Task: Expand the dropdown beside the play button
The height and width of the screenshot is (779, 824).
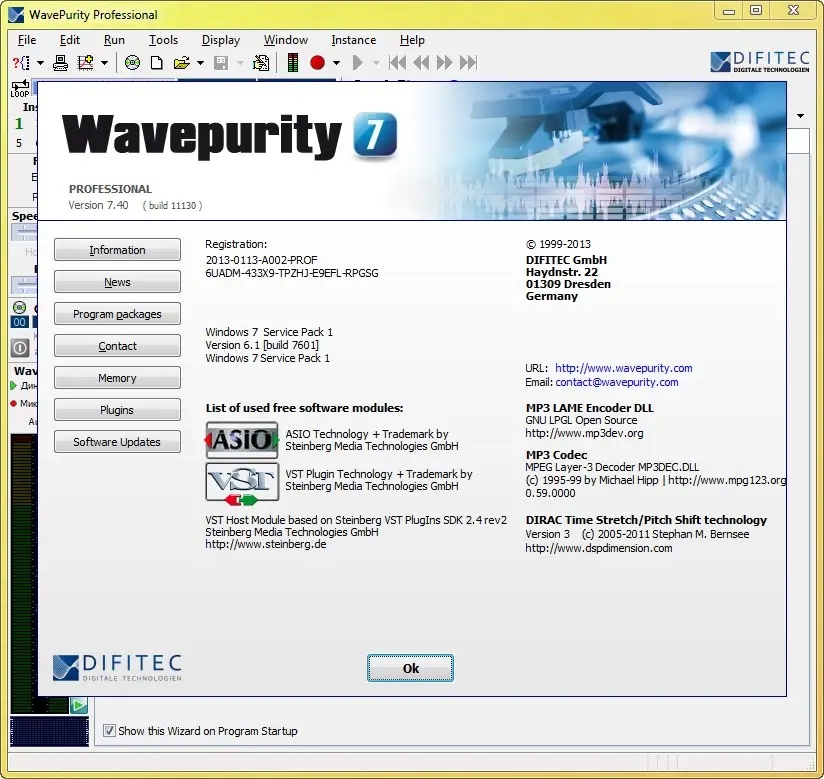Action: tap(376, 63)
